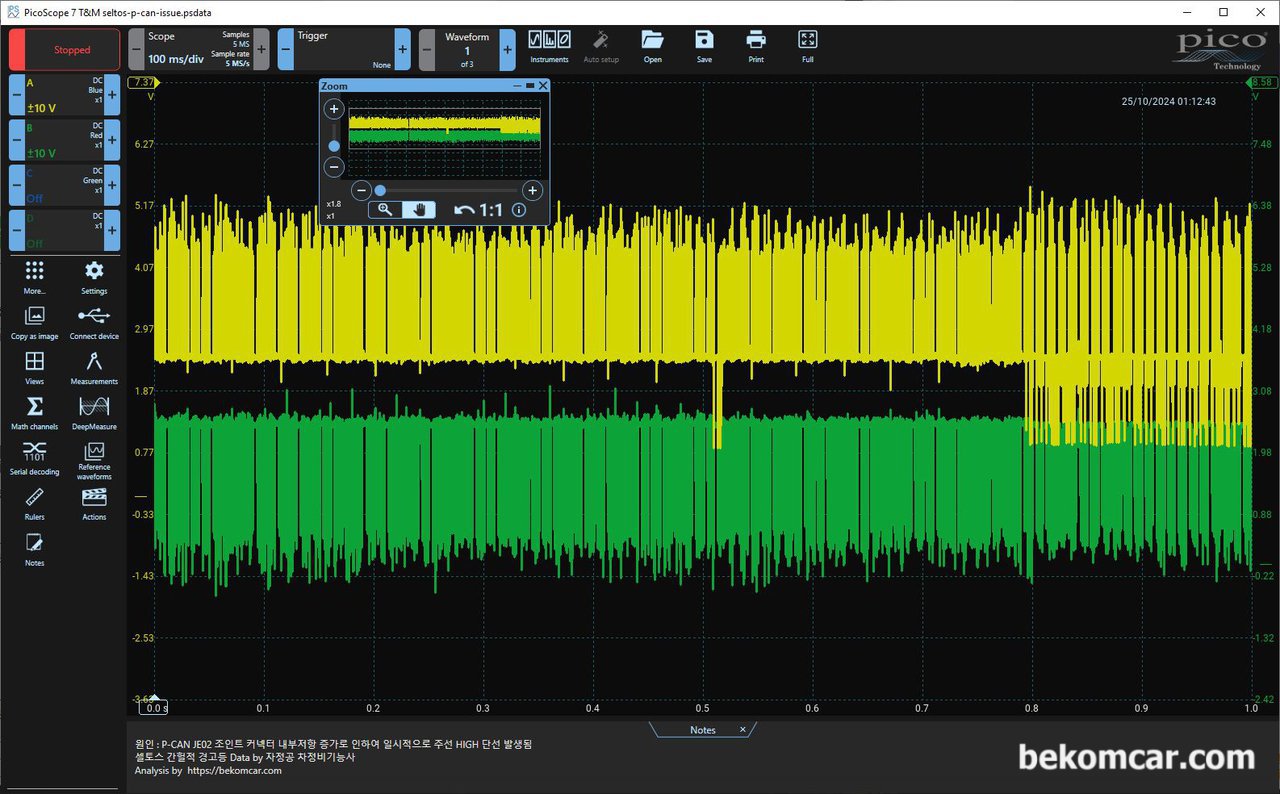
Task: Go to previous Waveform with minus
Action: tap(427, 49)
